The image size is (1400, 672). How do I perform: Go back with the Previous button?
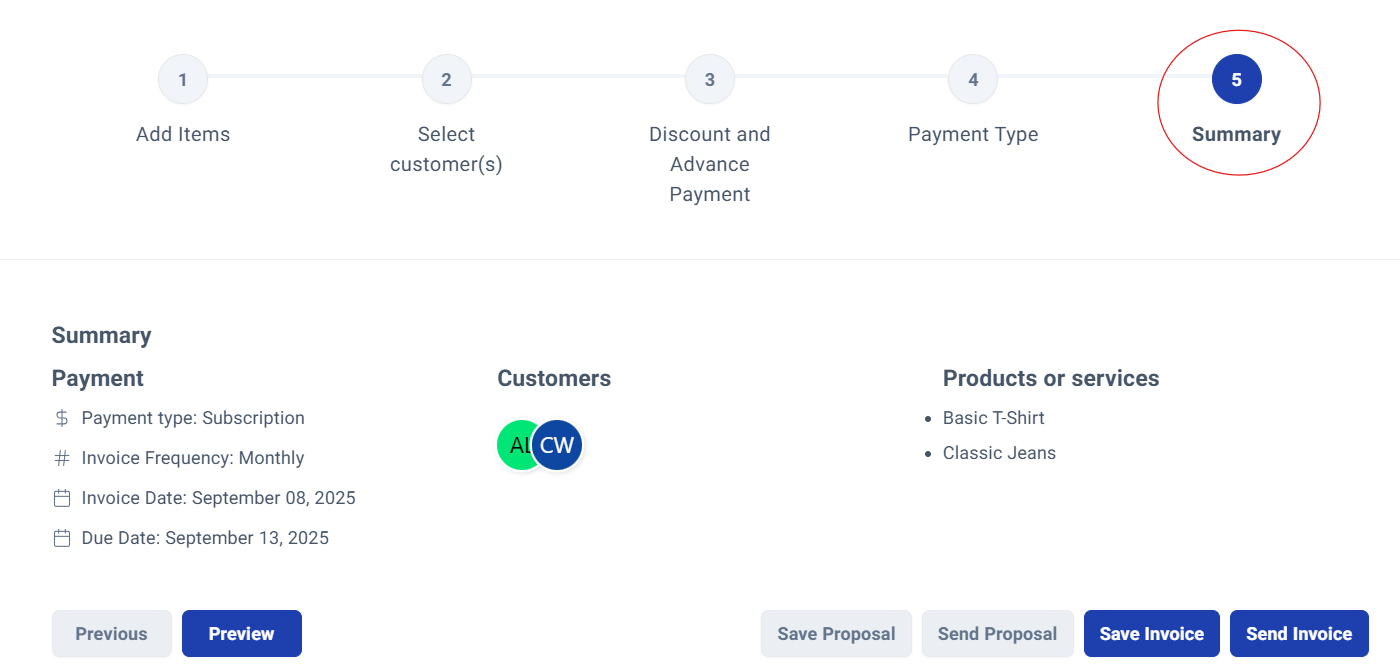112,634
